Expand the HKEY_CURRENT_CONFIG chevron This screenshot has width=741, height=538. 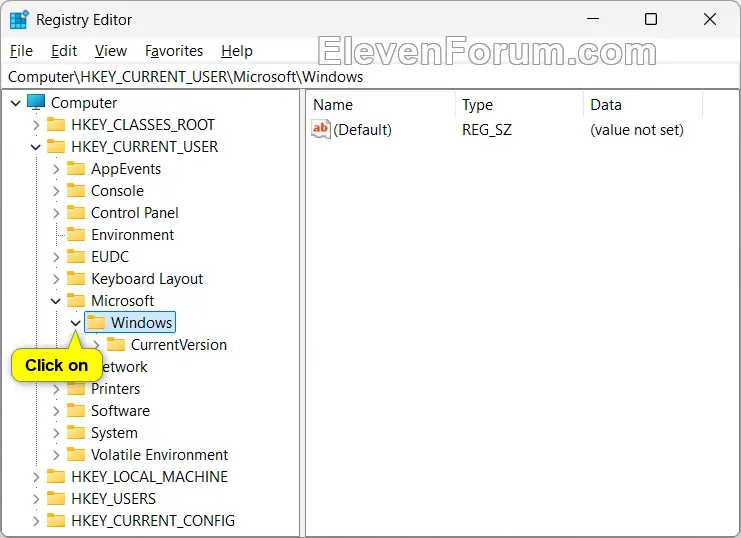click(x=36, y=521)
